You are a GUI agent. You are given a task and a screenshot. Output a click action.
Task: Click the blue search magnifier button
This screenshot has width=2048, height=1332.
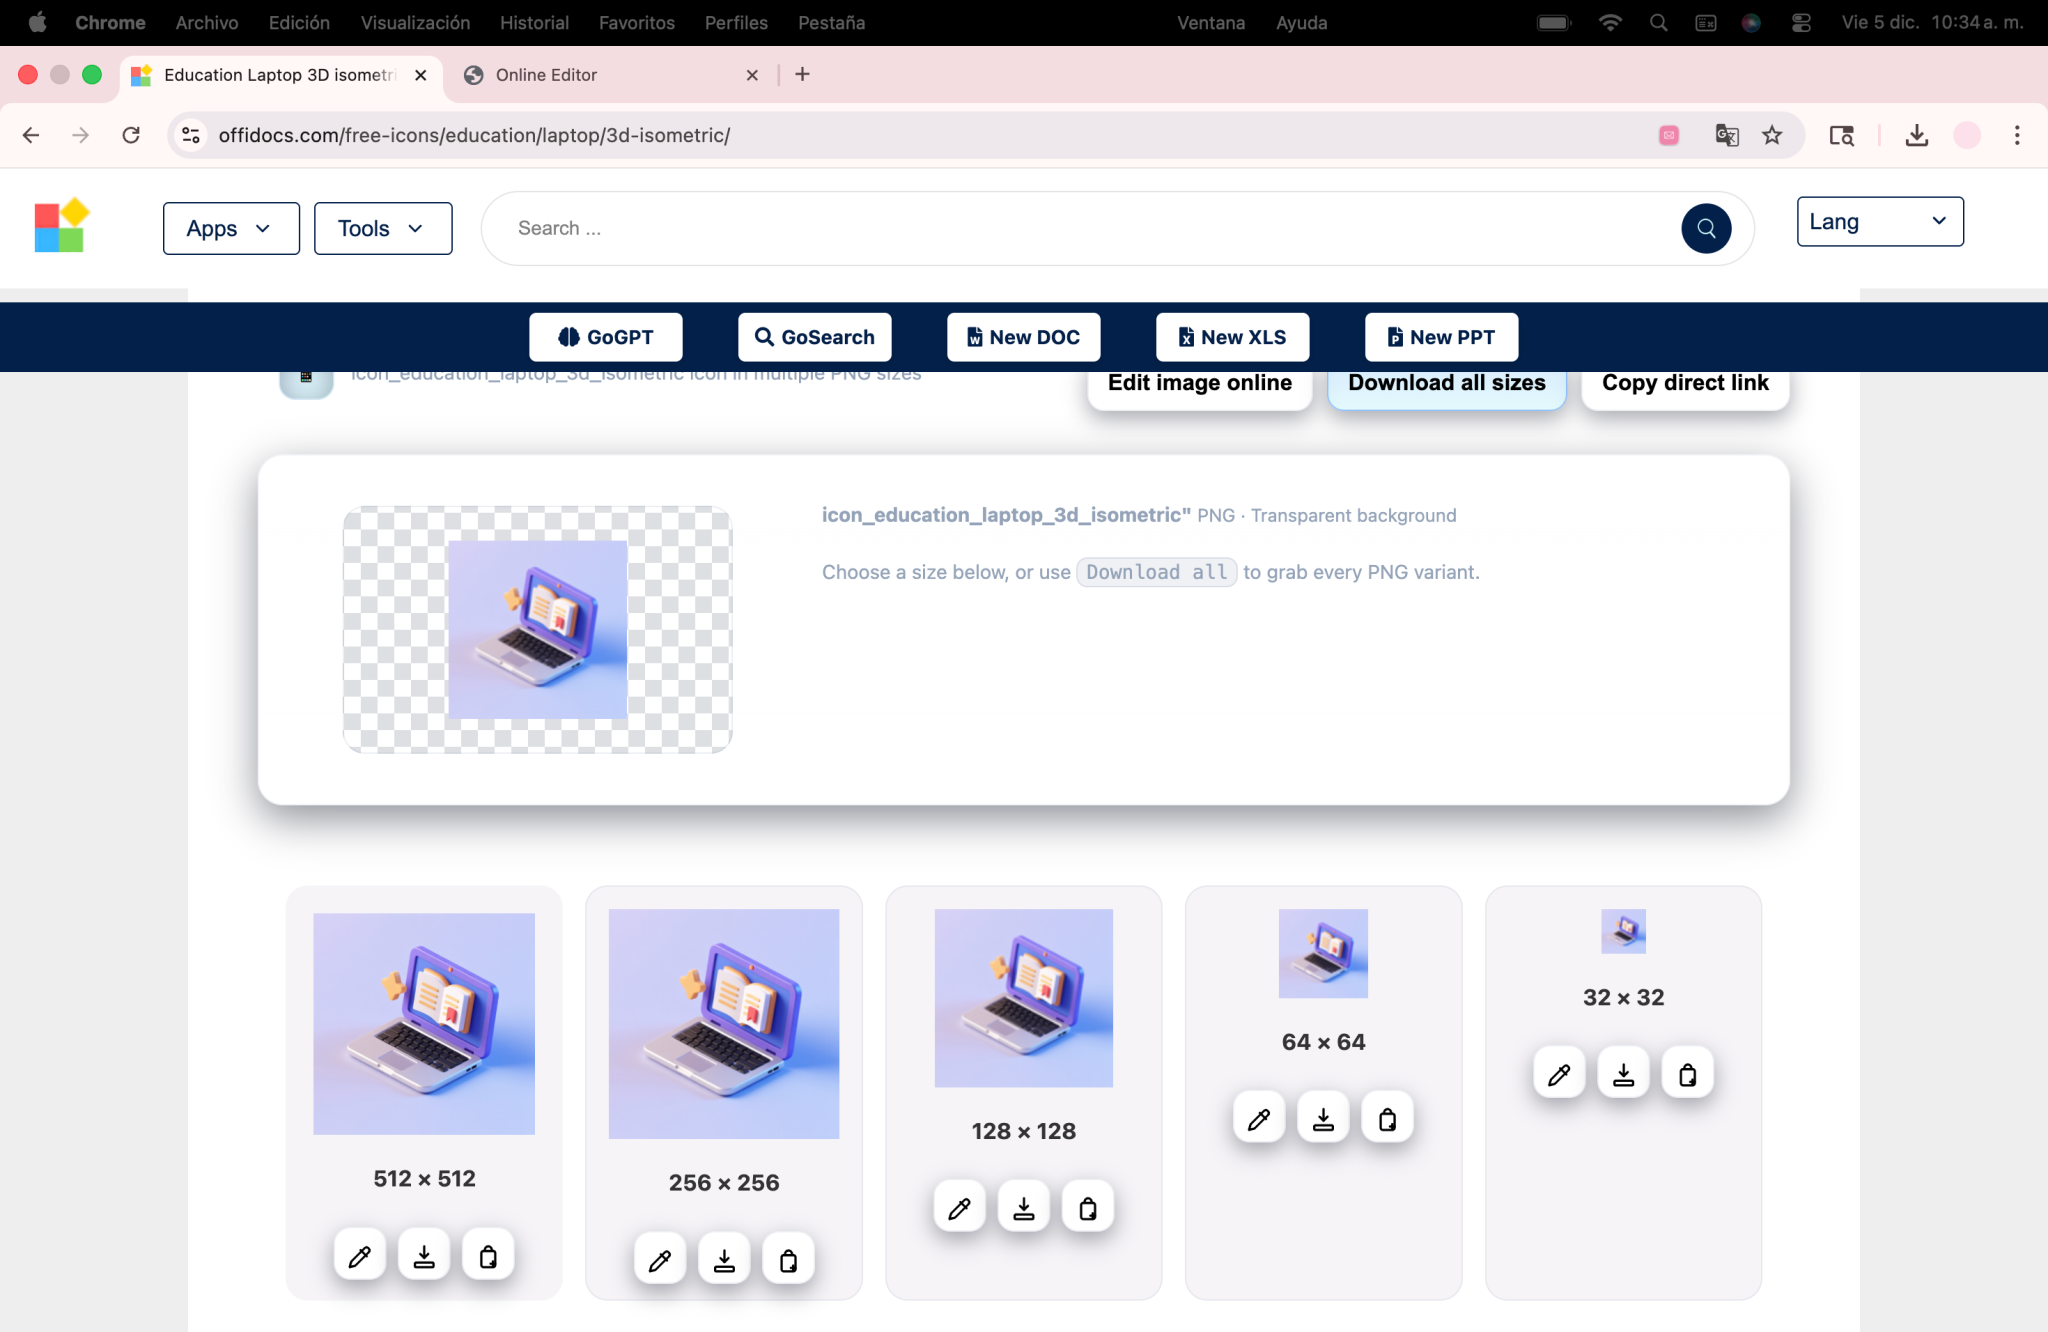(x=1706, y=228)
